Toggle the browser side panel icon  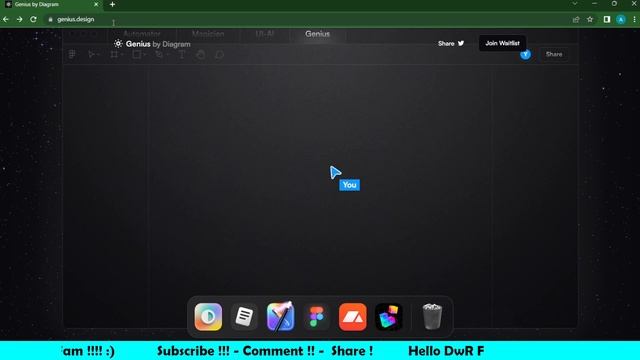point(607,19)
